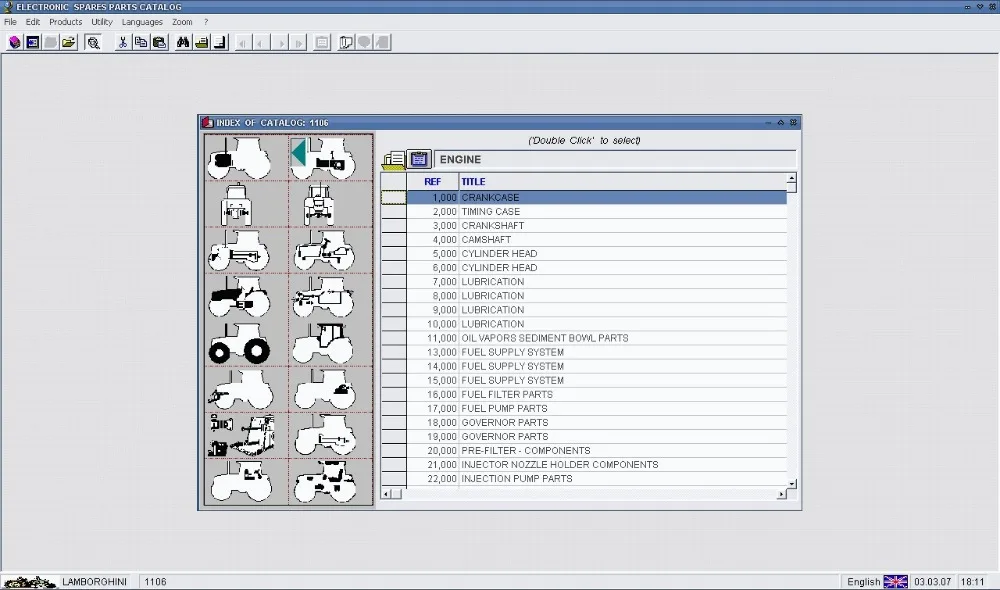
Task: Open the Edit menu
Action: pyautogui.click(x=33, y=22)
